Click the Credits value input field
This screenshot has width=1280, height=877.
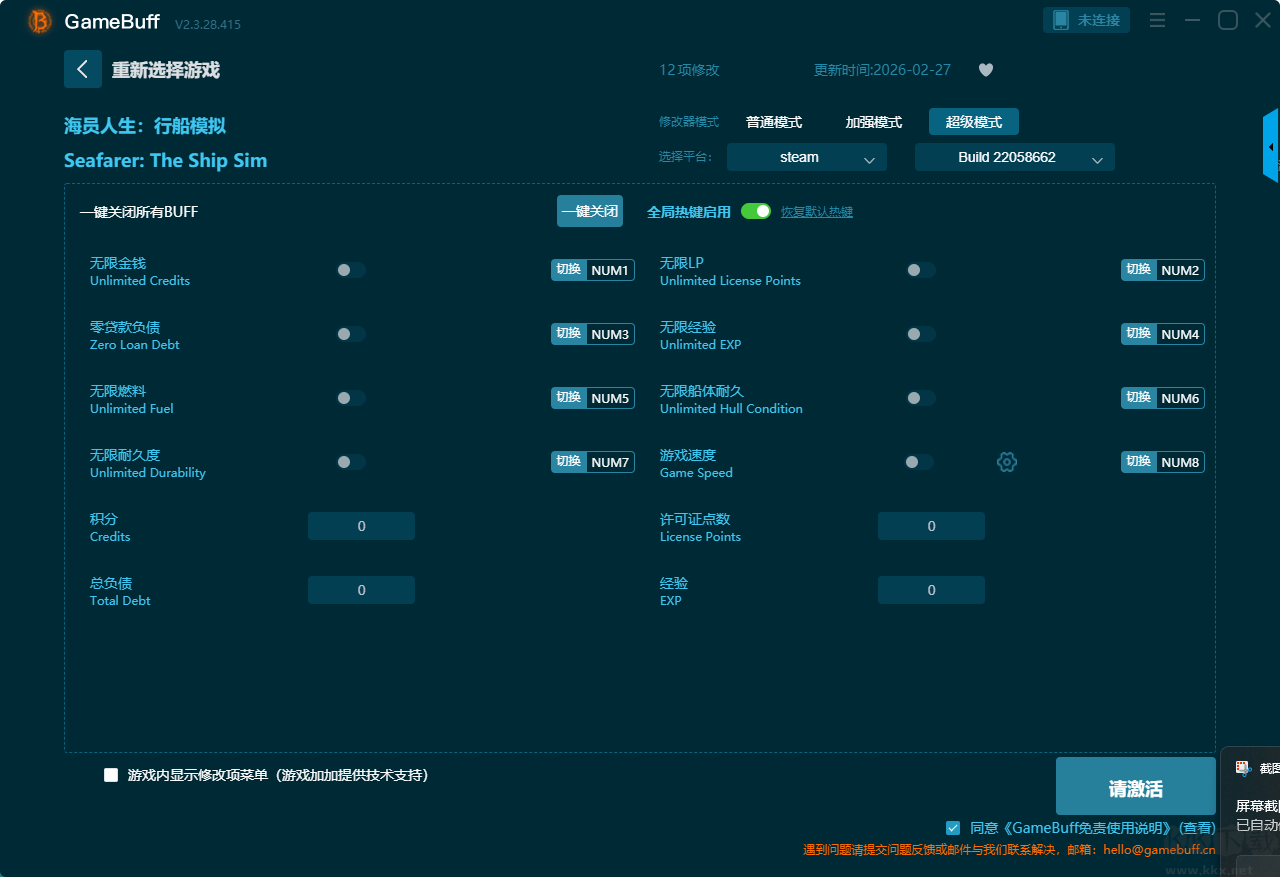coord(361,526)
